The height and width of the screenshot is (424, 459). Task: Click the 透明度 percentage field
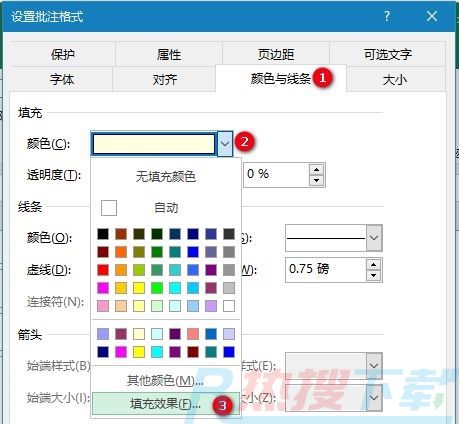(277, 175)
